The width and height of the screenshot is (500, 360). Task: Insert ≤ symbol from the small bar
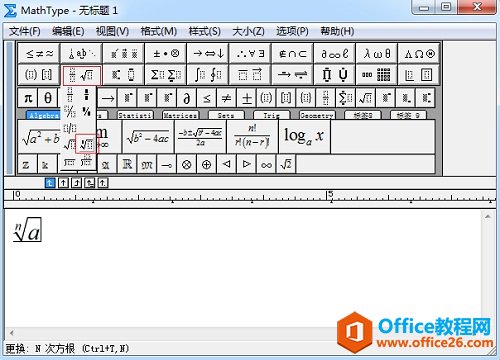click(x=207, y=98)
